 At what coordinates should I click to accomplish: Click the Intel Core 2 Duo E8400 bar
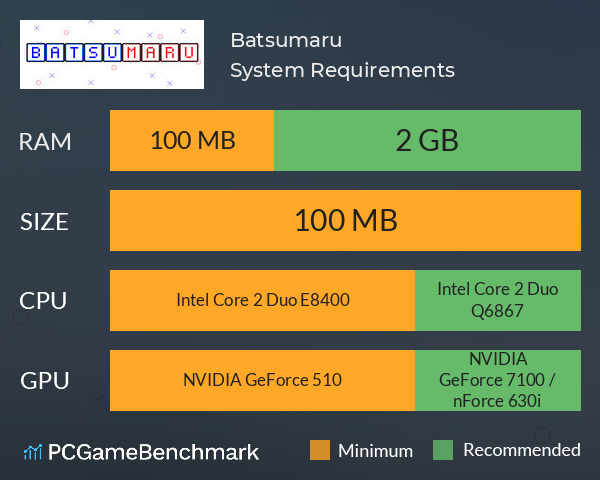262,300
